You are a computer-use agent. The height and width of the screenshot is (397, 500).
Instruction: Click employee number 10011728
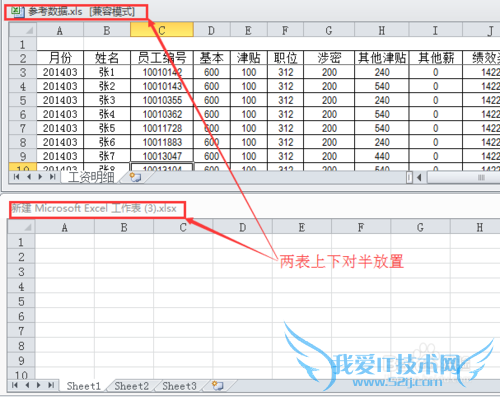162,128
